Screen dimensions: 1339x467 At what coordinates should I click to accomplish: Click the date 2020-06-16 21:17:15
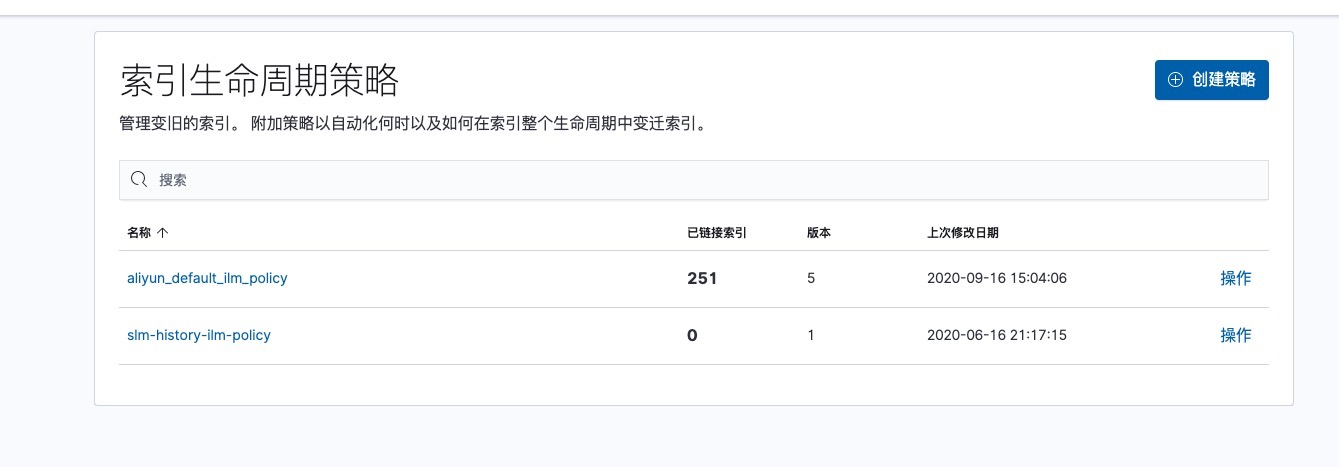997,335
